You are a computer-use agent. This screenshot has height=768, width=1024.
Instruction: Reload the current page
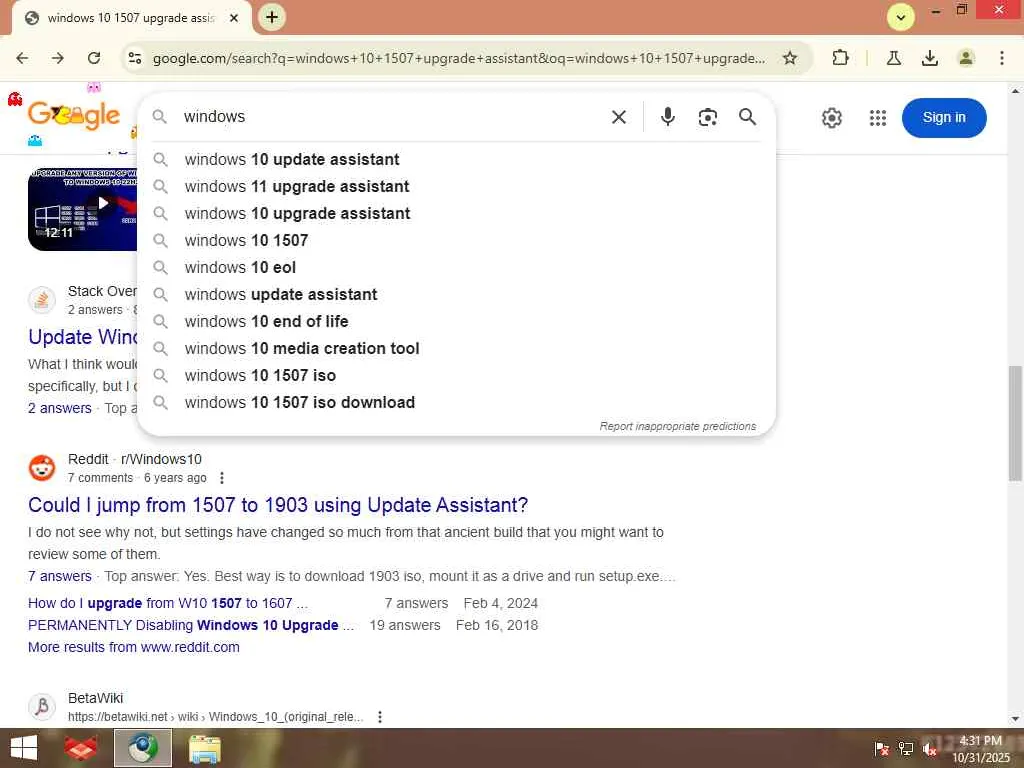pyautogui.click(x=94, y=58)
